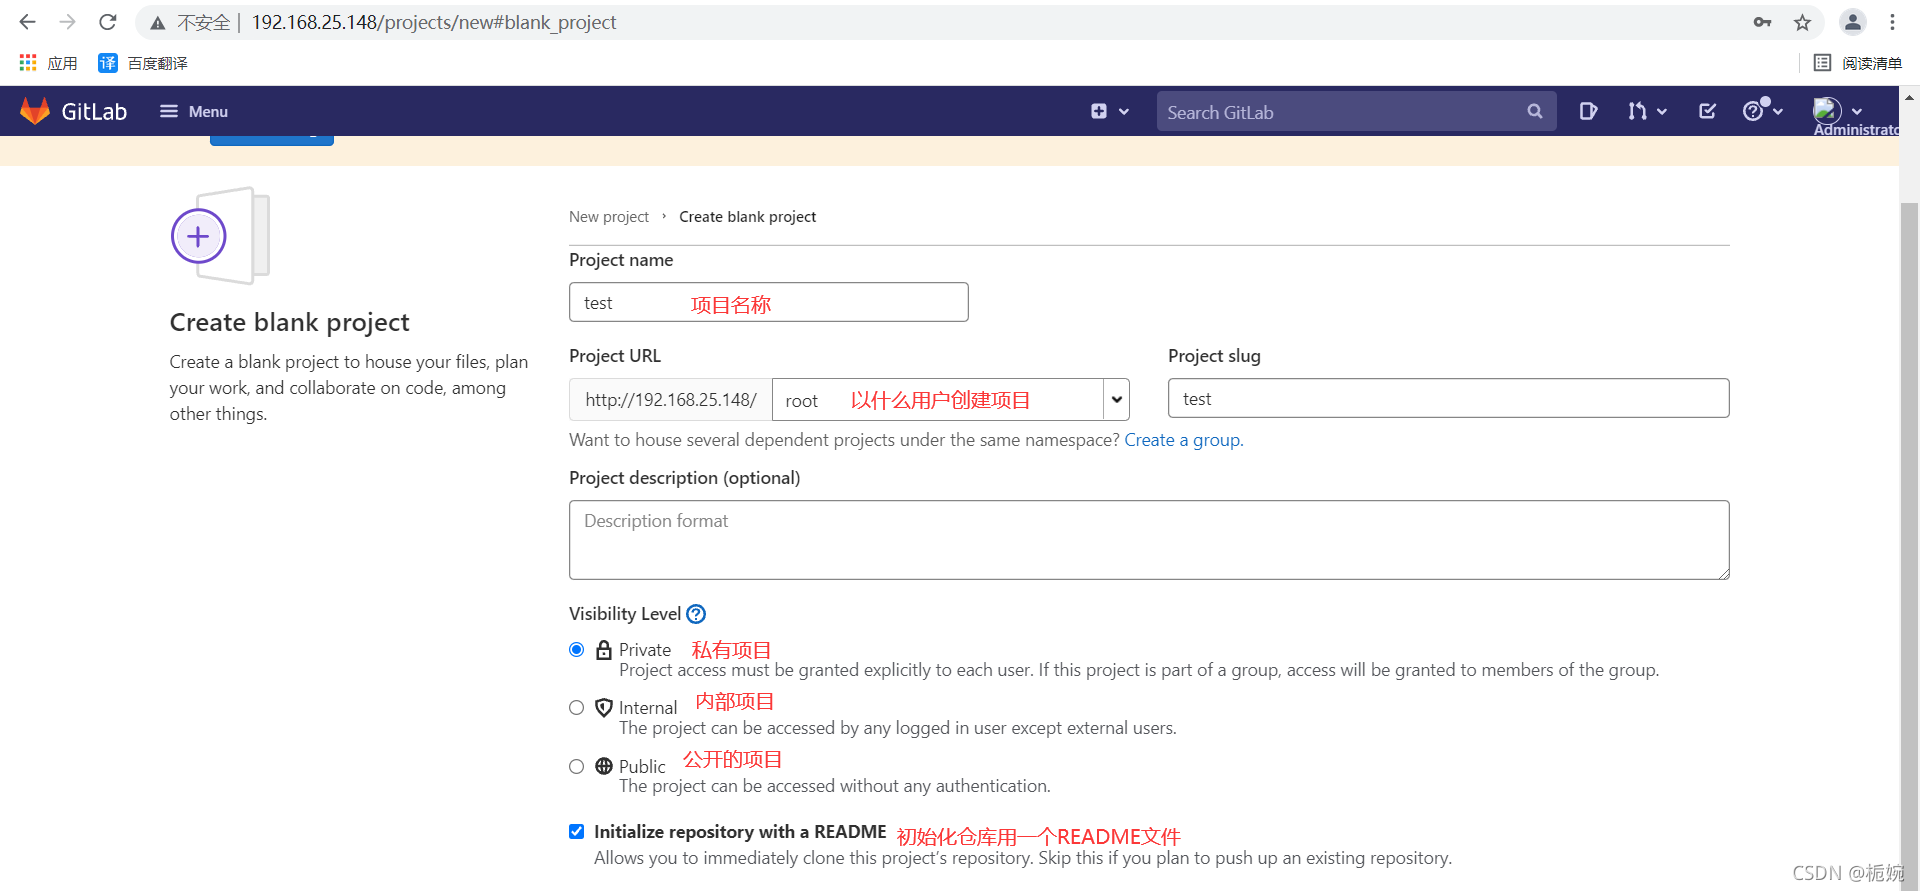Select the Internal visibility radio
The width and height of the screenshot is (1920, 891).
pyautogui.click(x=576, y=708)
